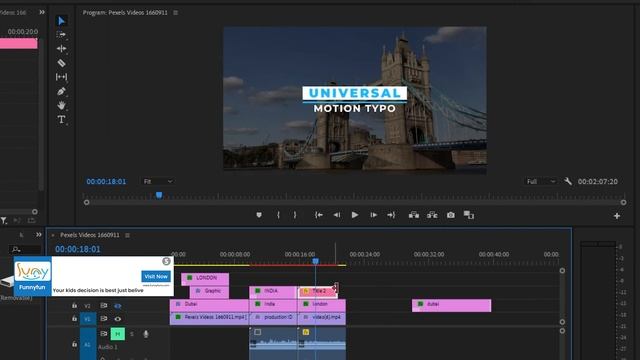Select the Ripple Edit tool
Screen dimensions: 640x360
pos(61,49)
